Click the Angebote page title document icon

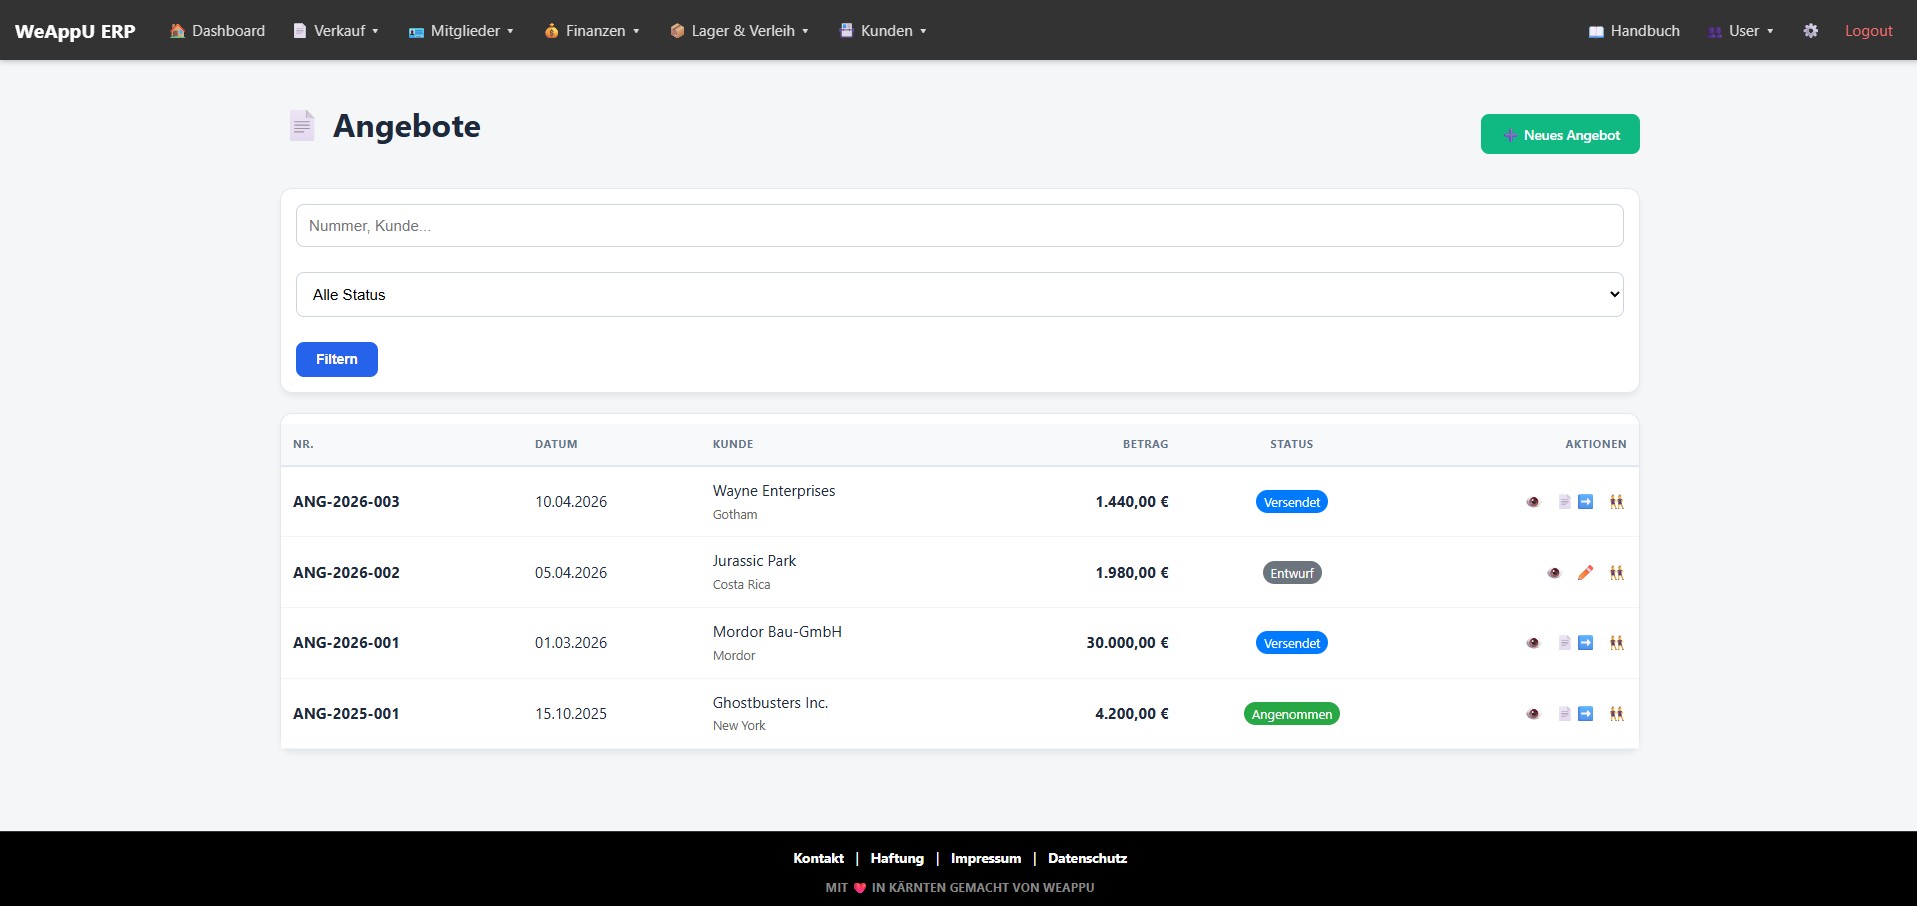click(x=302, y=126)
